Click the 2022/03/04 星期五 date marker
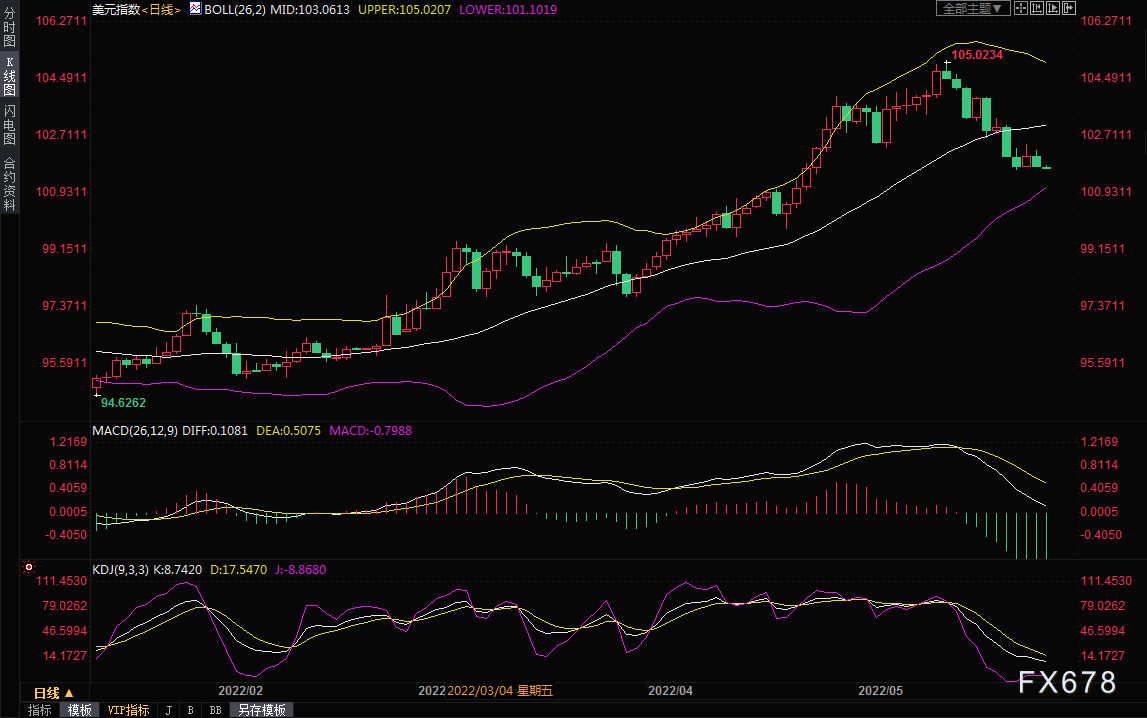Screen dimensions: 1147x718 coord(500,691)
